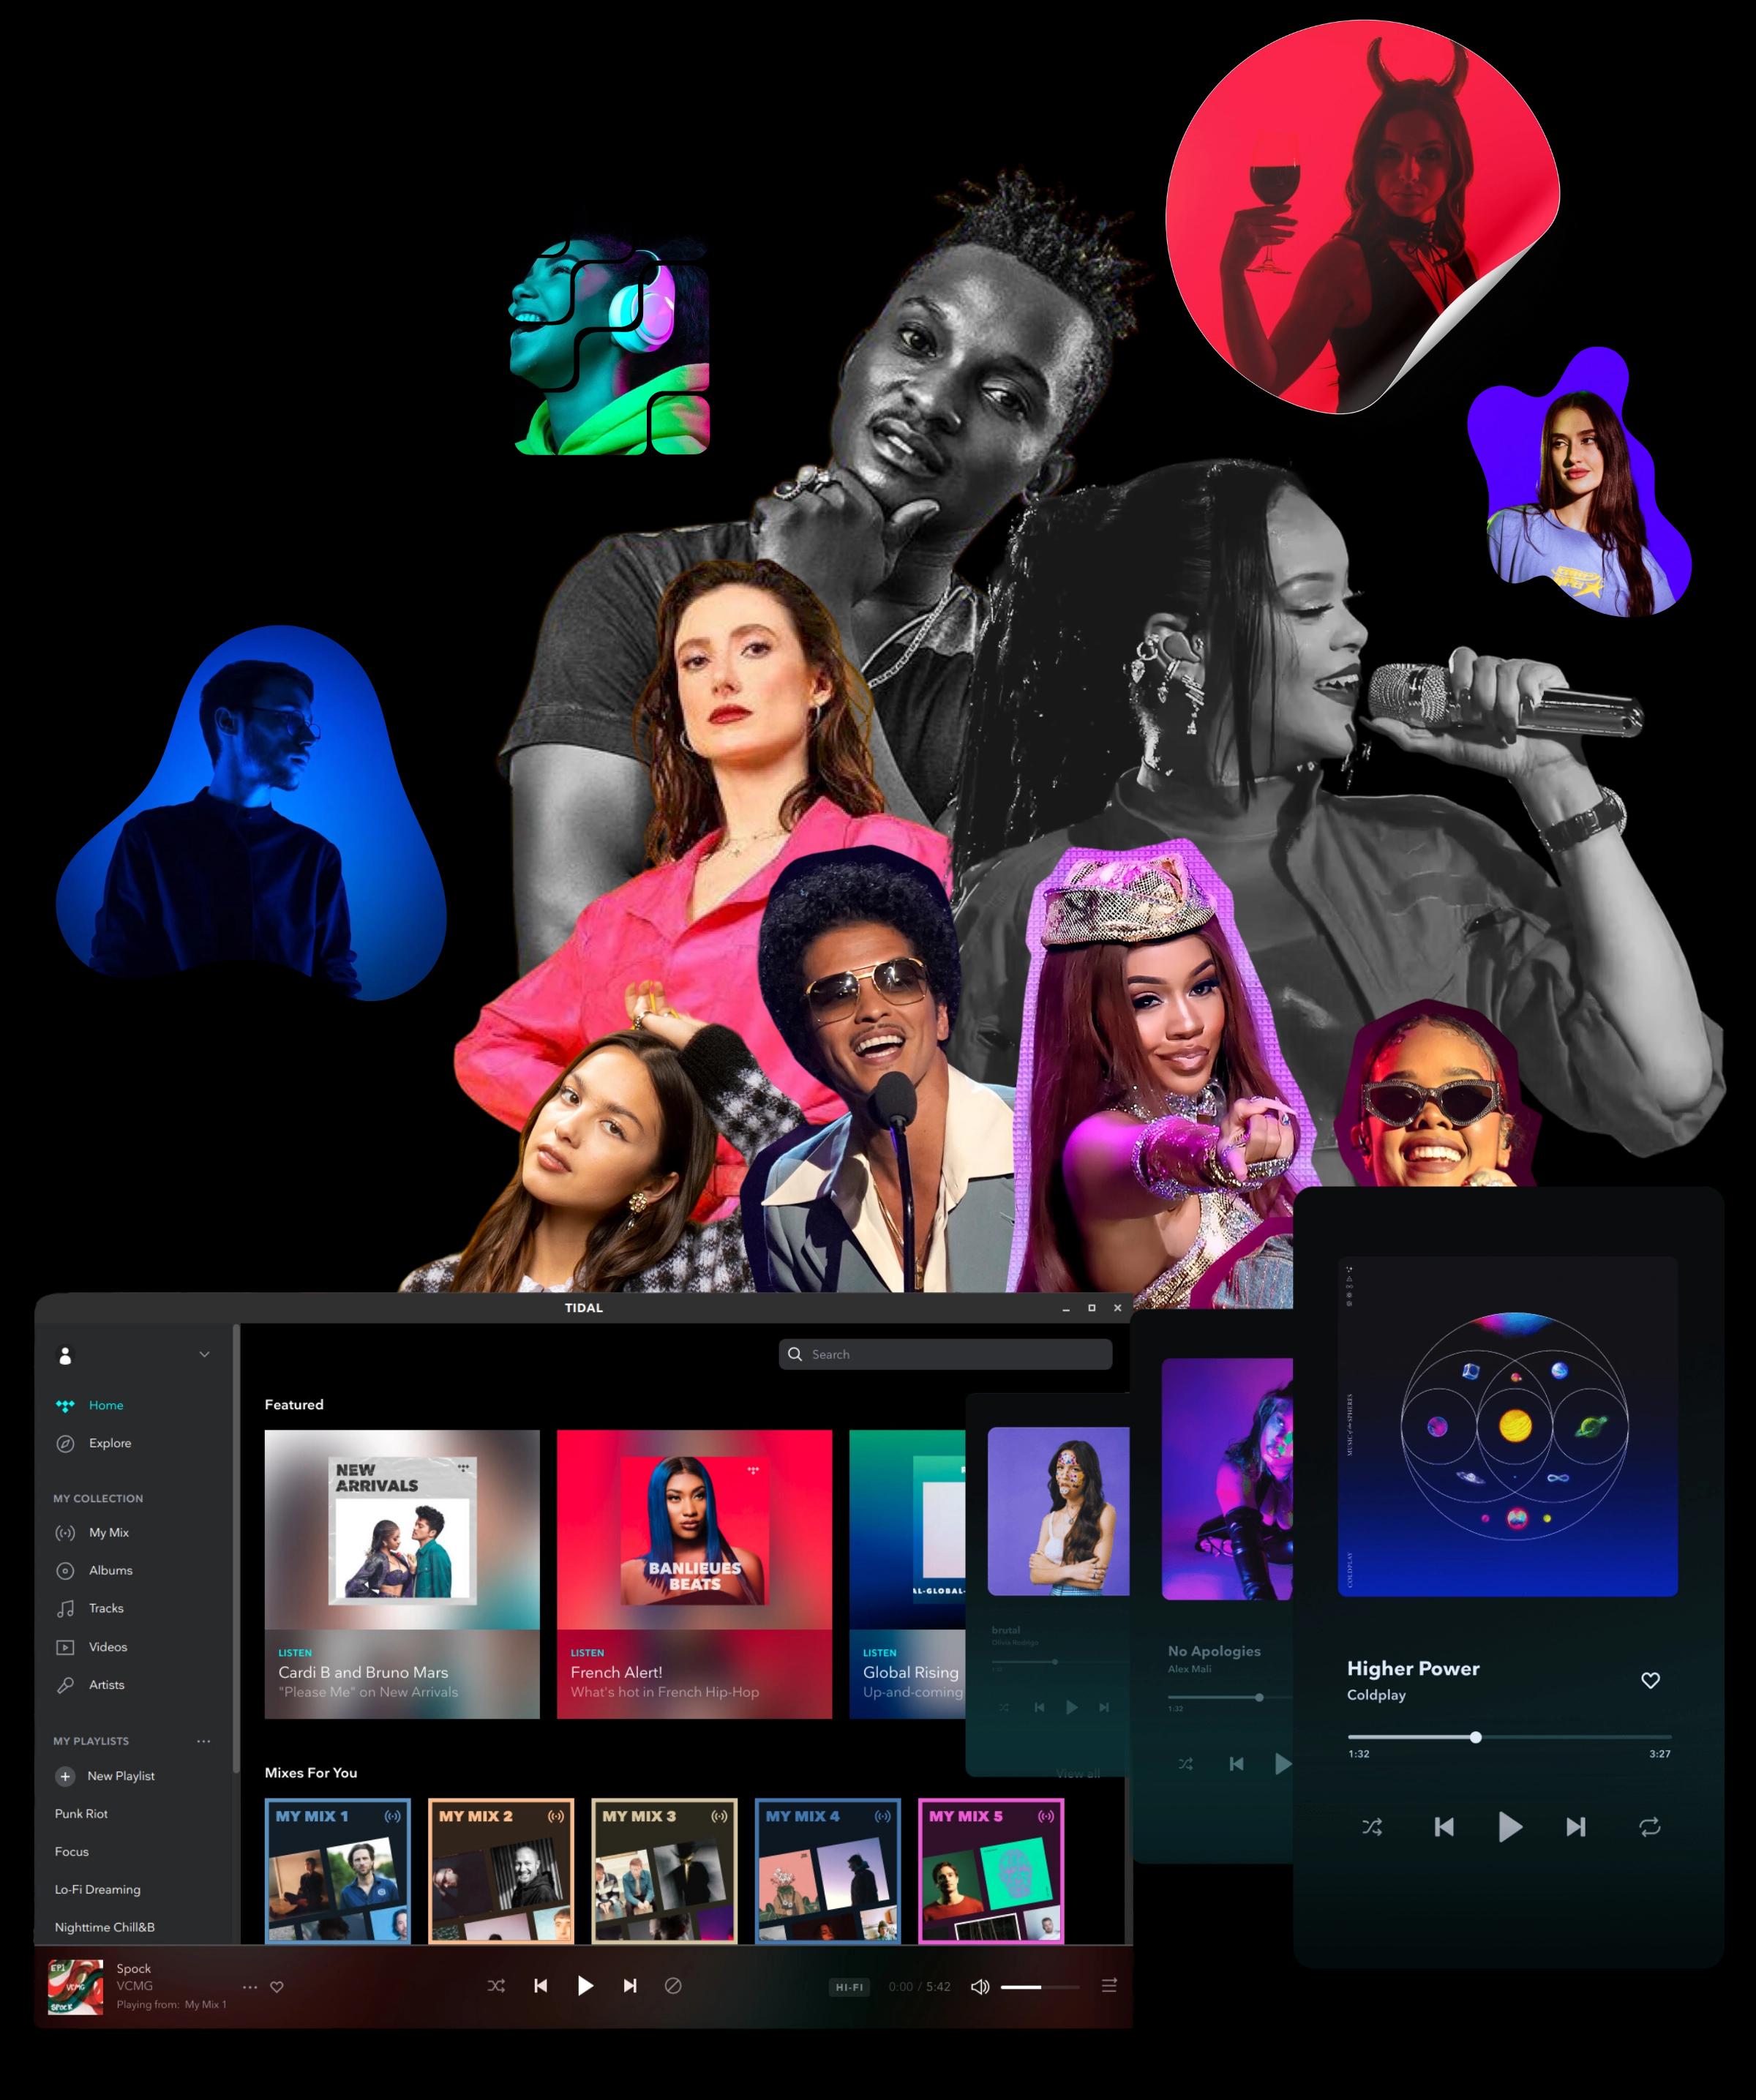Open the My Mix 4 tile
The height and width of the screenshot is (2100, 1756).
[828, 1871]
